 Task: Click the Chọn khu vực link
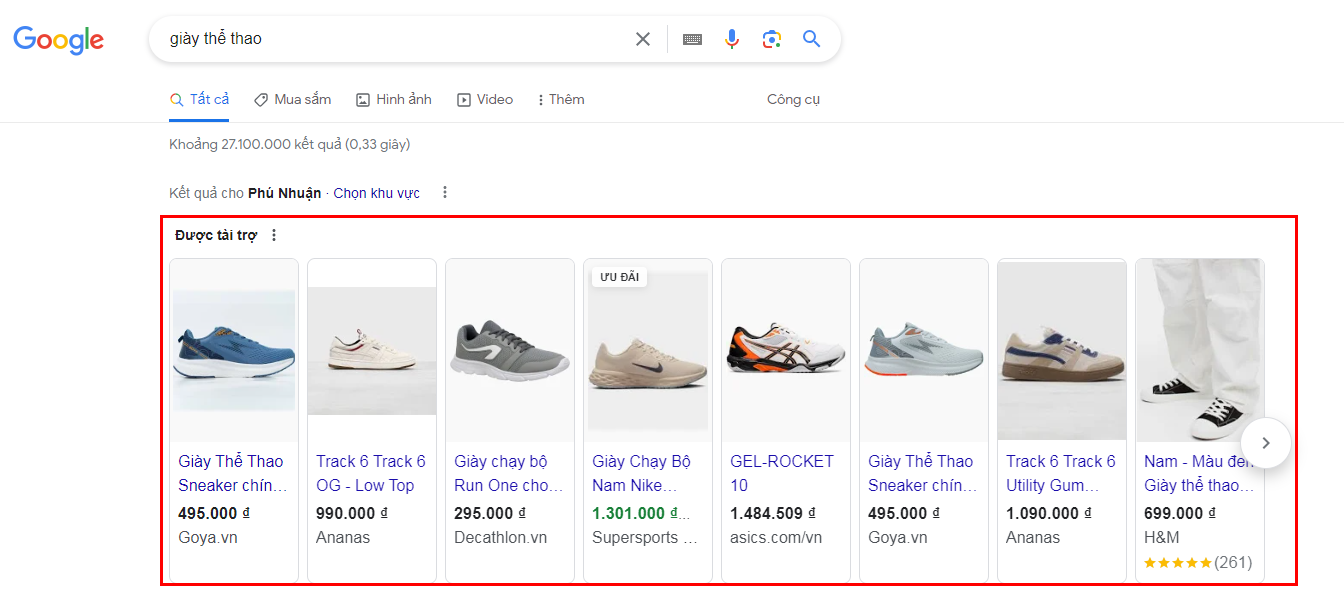tap(376, 193)
